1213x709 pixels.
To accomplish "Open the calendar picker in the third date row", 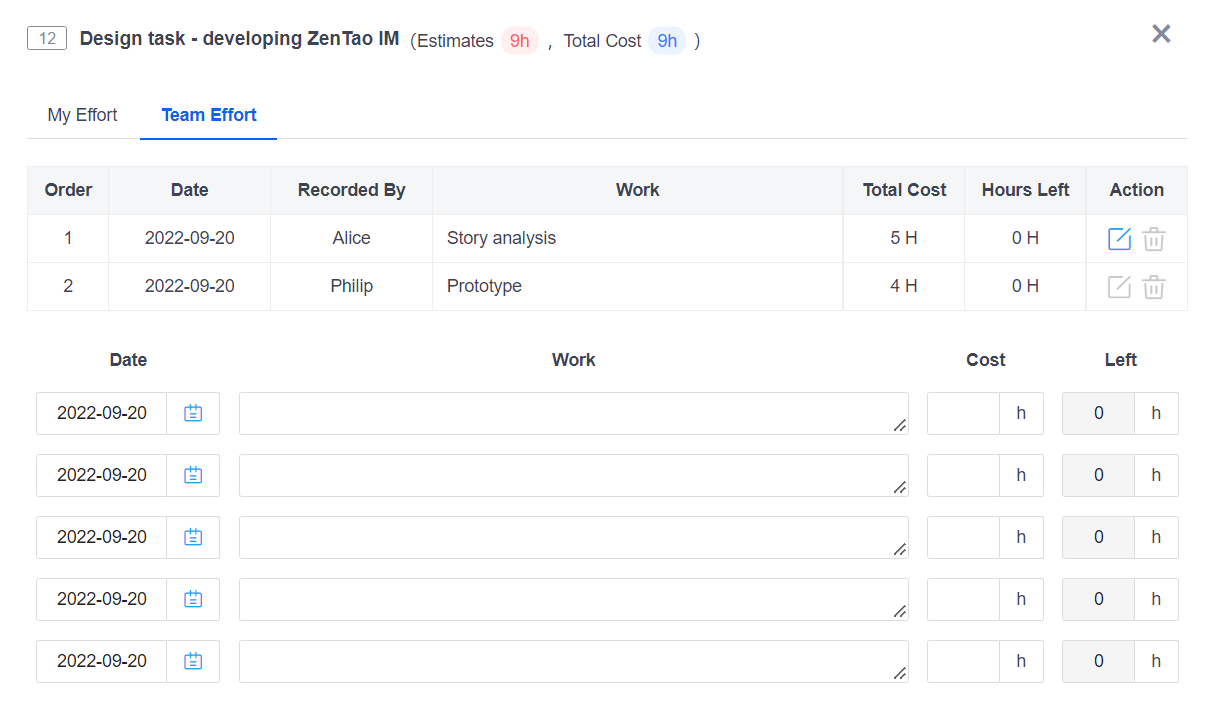I will click(x=193, y=537).
